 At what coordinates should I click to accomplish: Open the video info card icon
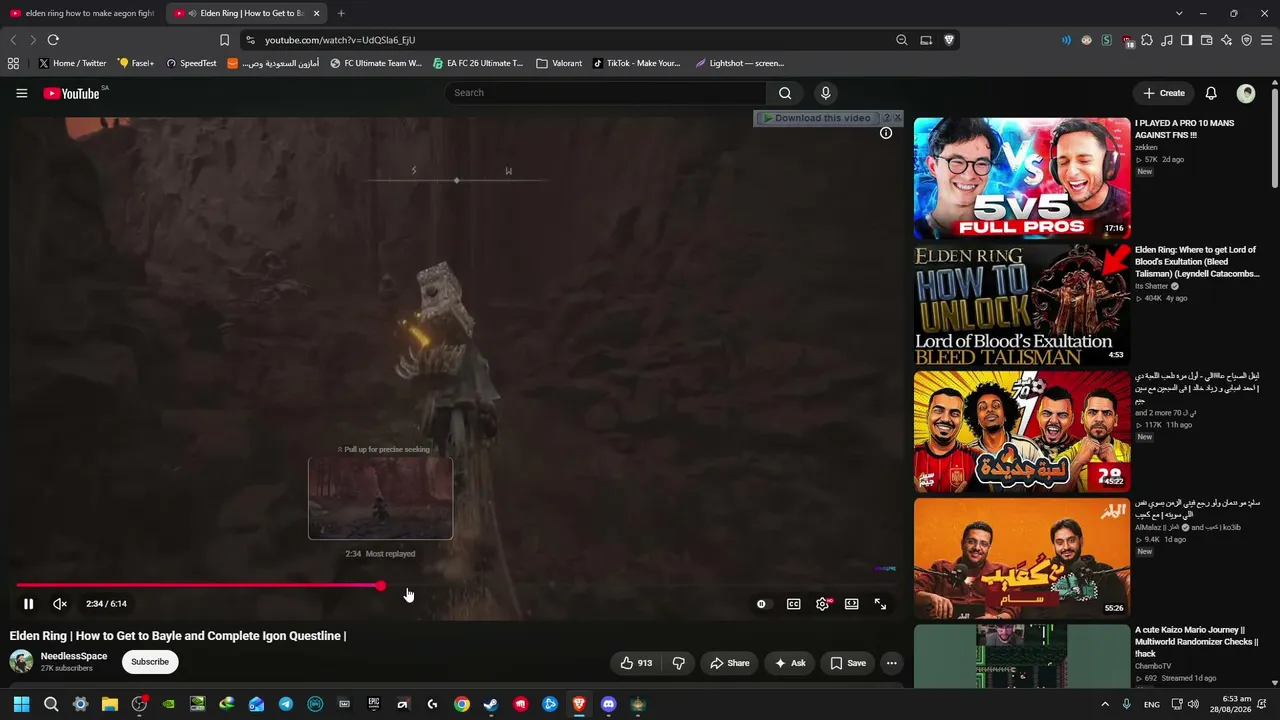(x=886, y=133)
